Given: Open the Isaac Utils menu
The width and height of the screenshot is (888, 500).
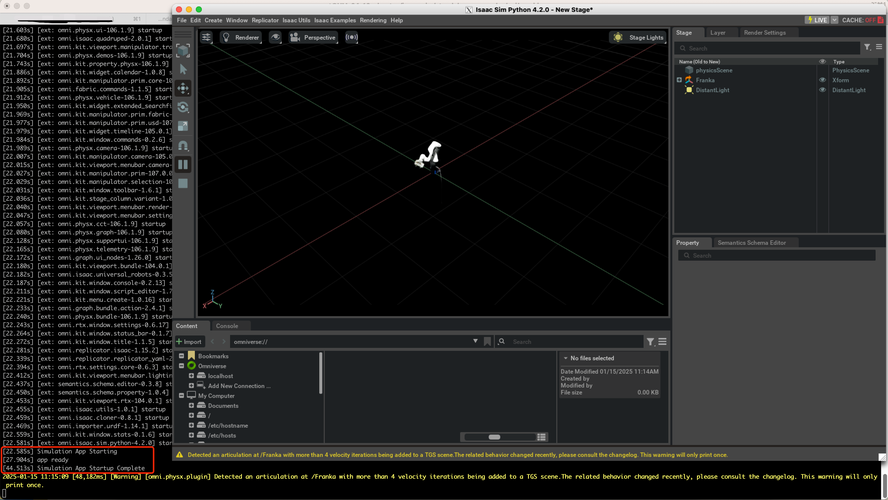Looking at the screenshot, I should [296, 20].
